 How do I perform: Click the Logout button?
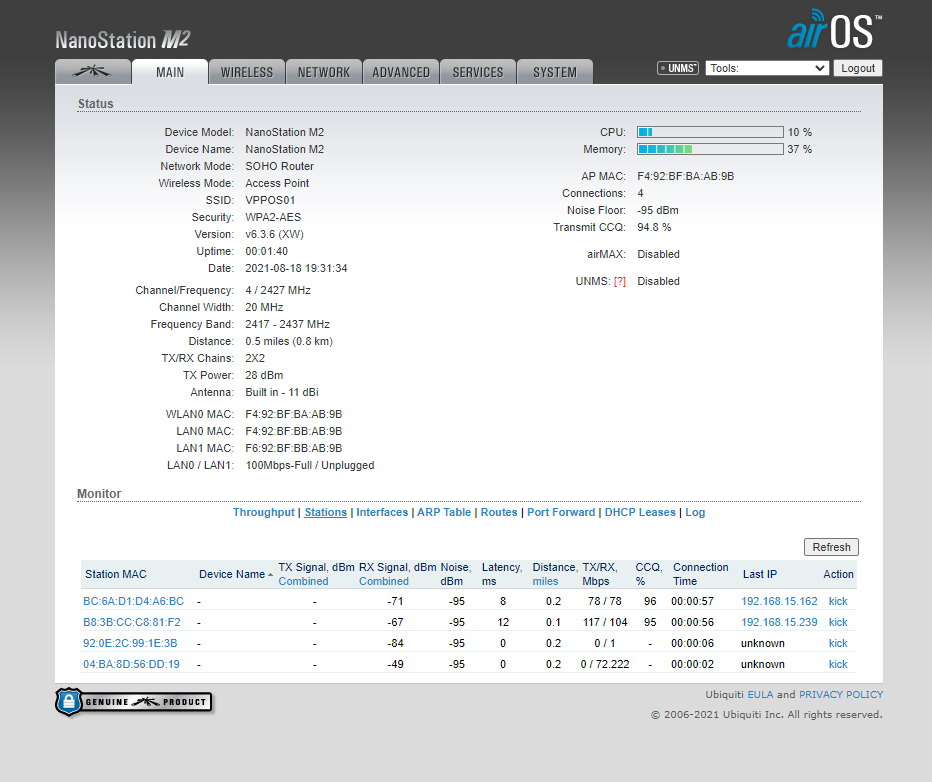(858, 68)
